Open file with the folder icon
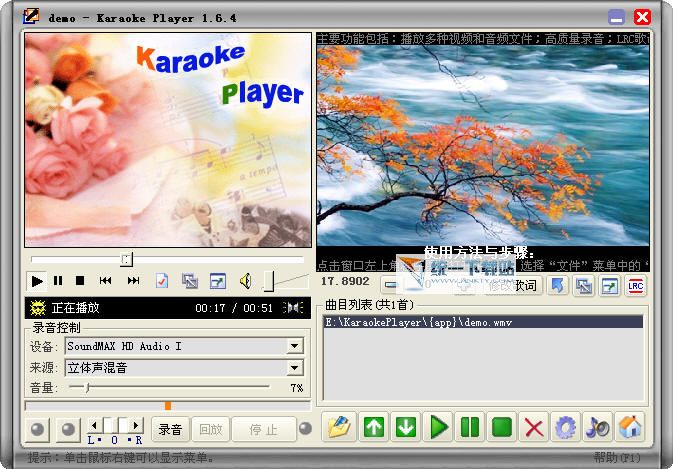This screenshot has height=469, width=673. [340, 428]
